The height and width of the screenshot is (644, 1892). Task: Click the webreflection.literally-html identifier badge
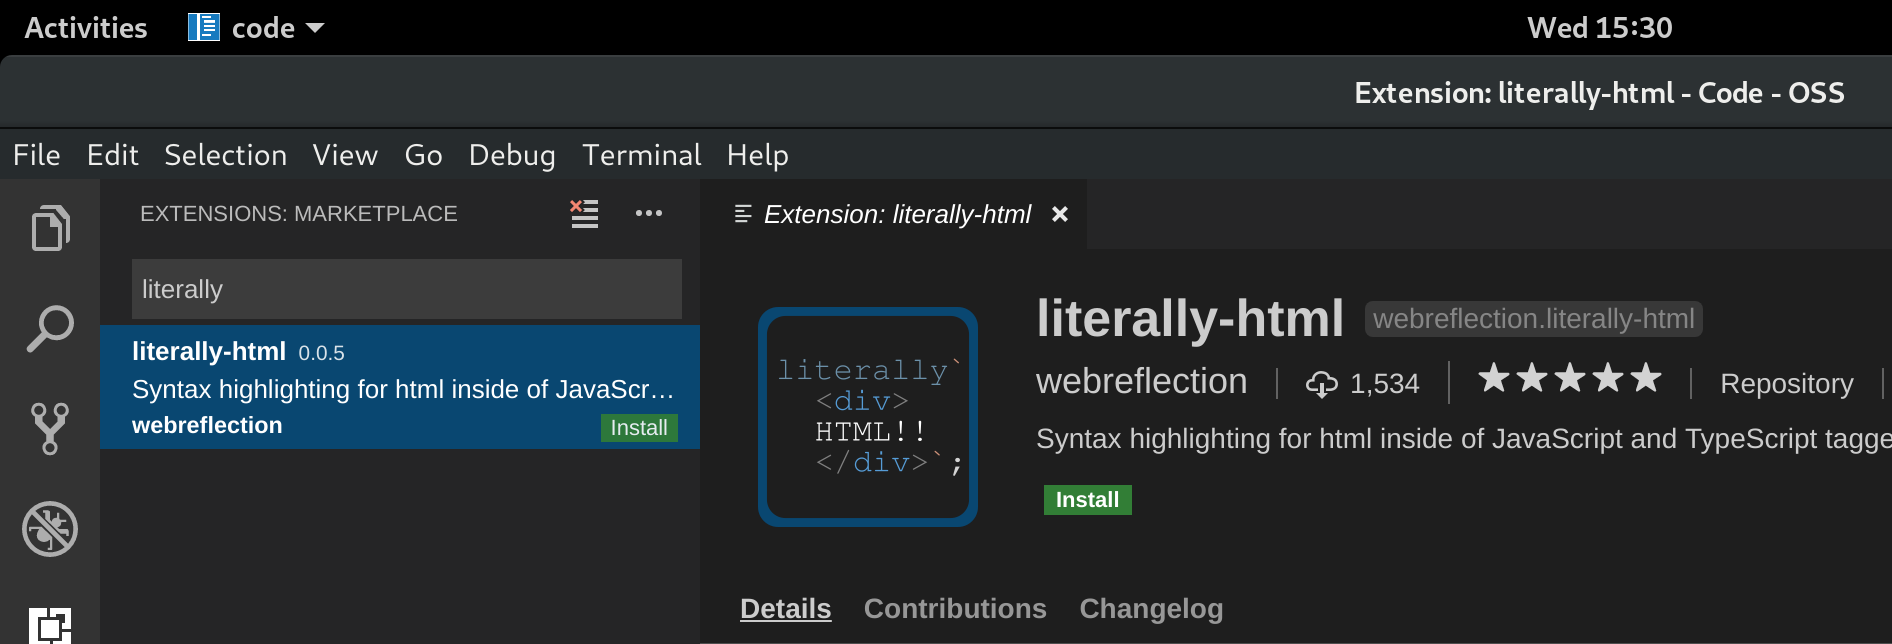click(1534, 319)
